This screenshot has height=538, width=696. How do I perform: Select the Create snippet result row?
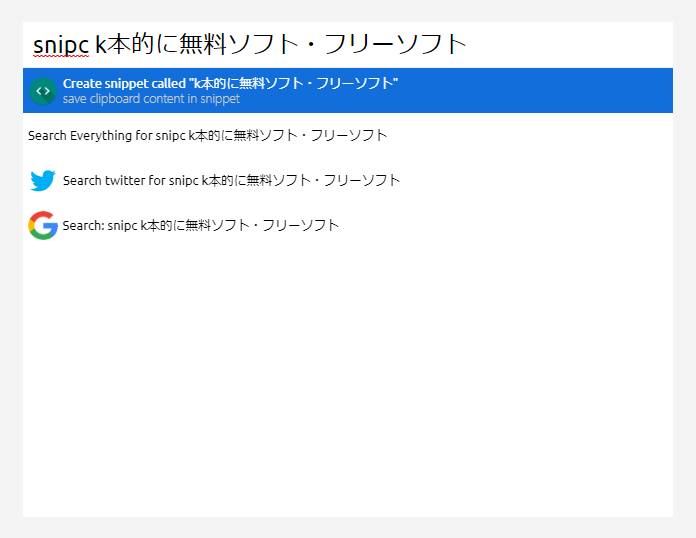click(348, 91)
